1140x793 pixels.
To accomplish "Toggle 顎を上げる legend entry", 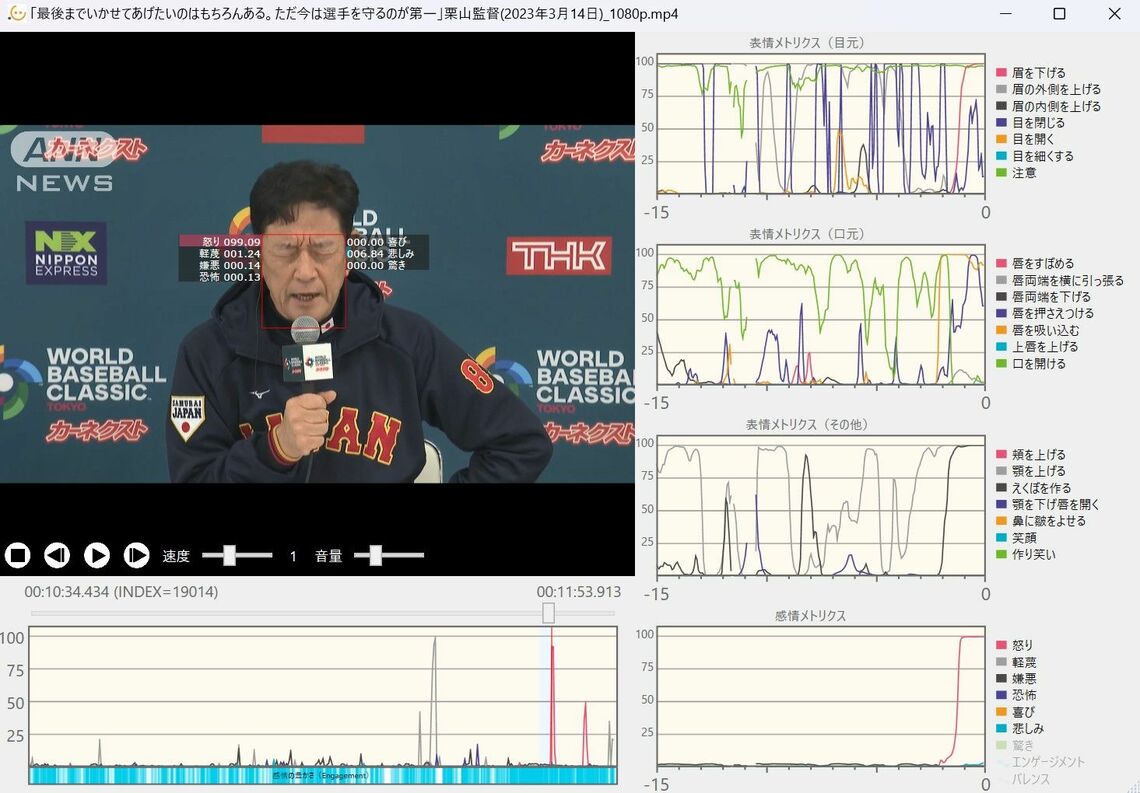I will [x=1031, y=471].
